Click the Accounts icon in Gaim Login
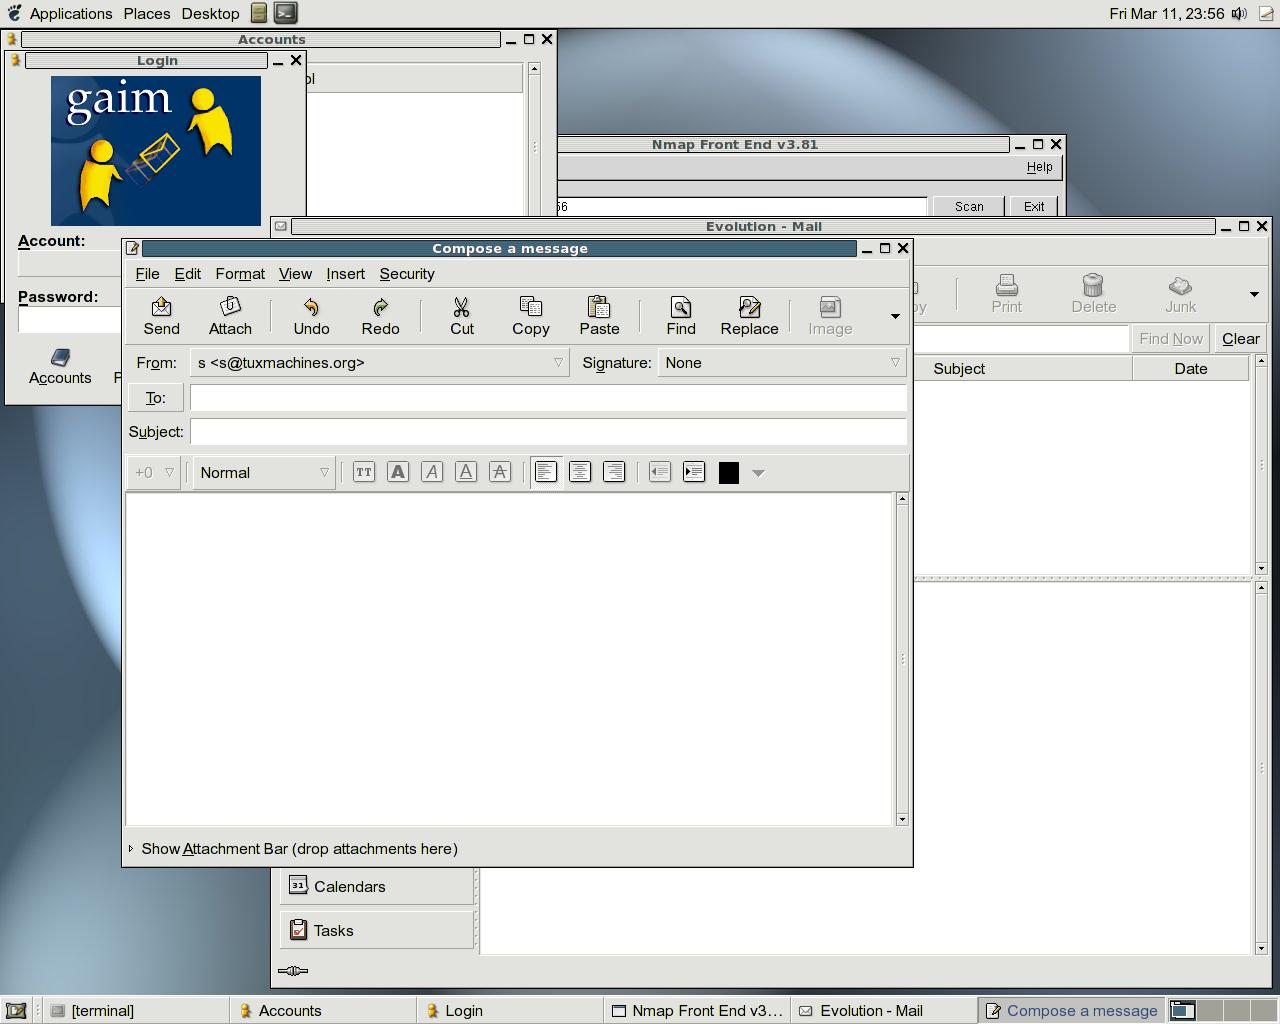 [60, 366]
